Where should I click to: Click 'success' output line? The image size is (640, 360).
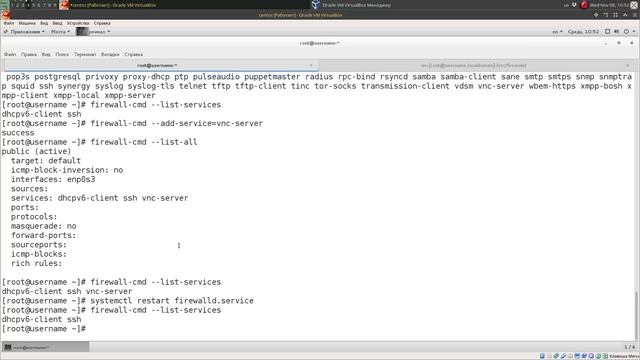[x=18, y=133]
